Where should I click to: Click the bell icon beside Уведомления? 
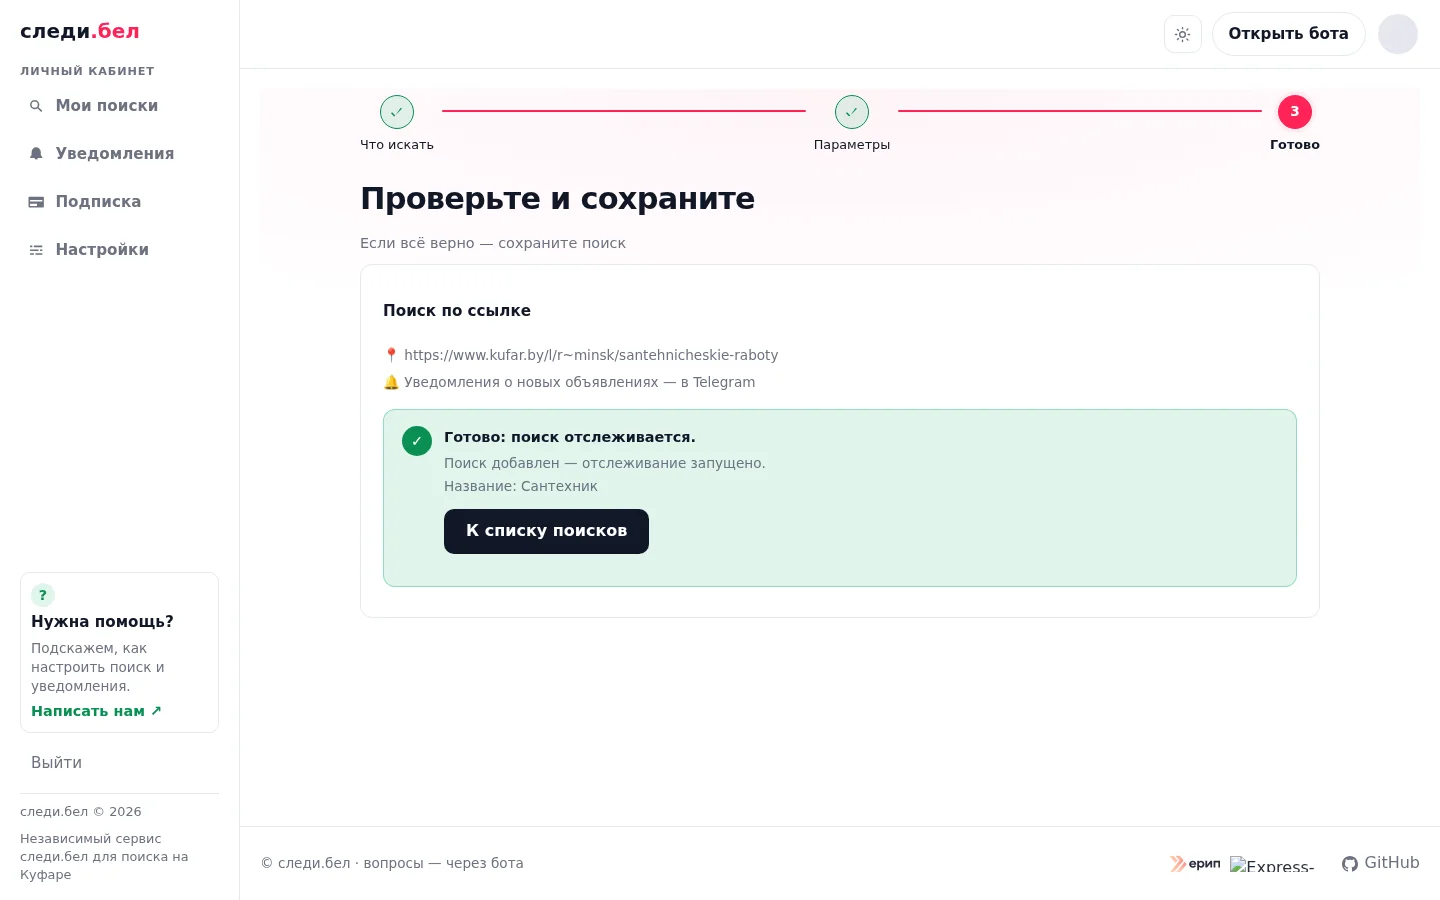point(36,154)
